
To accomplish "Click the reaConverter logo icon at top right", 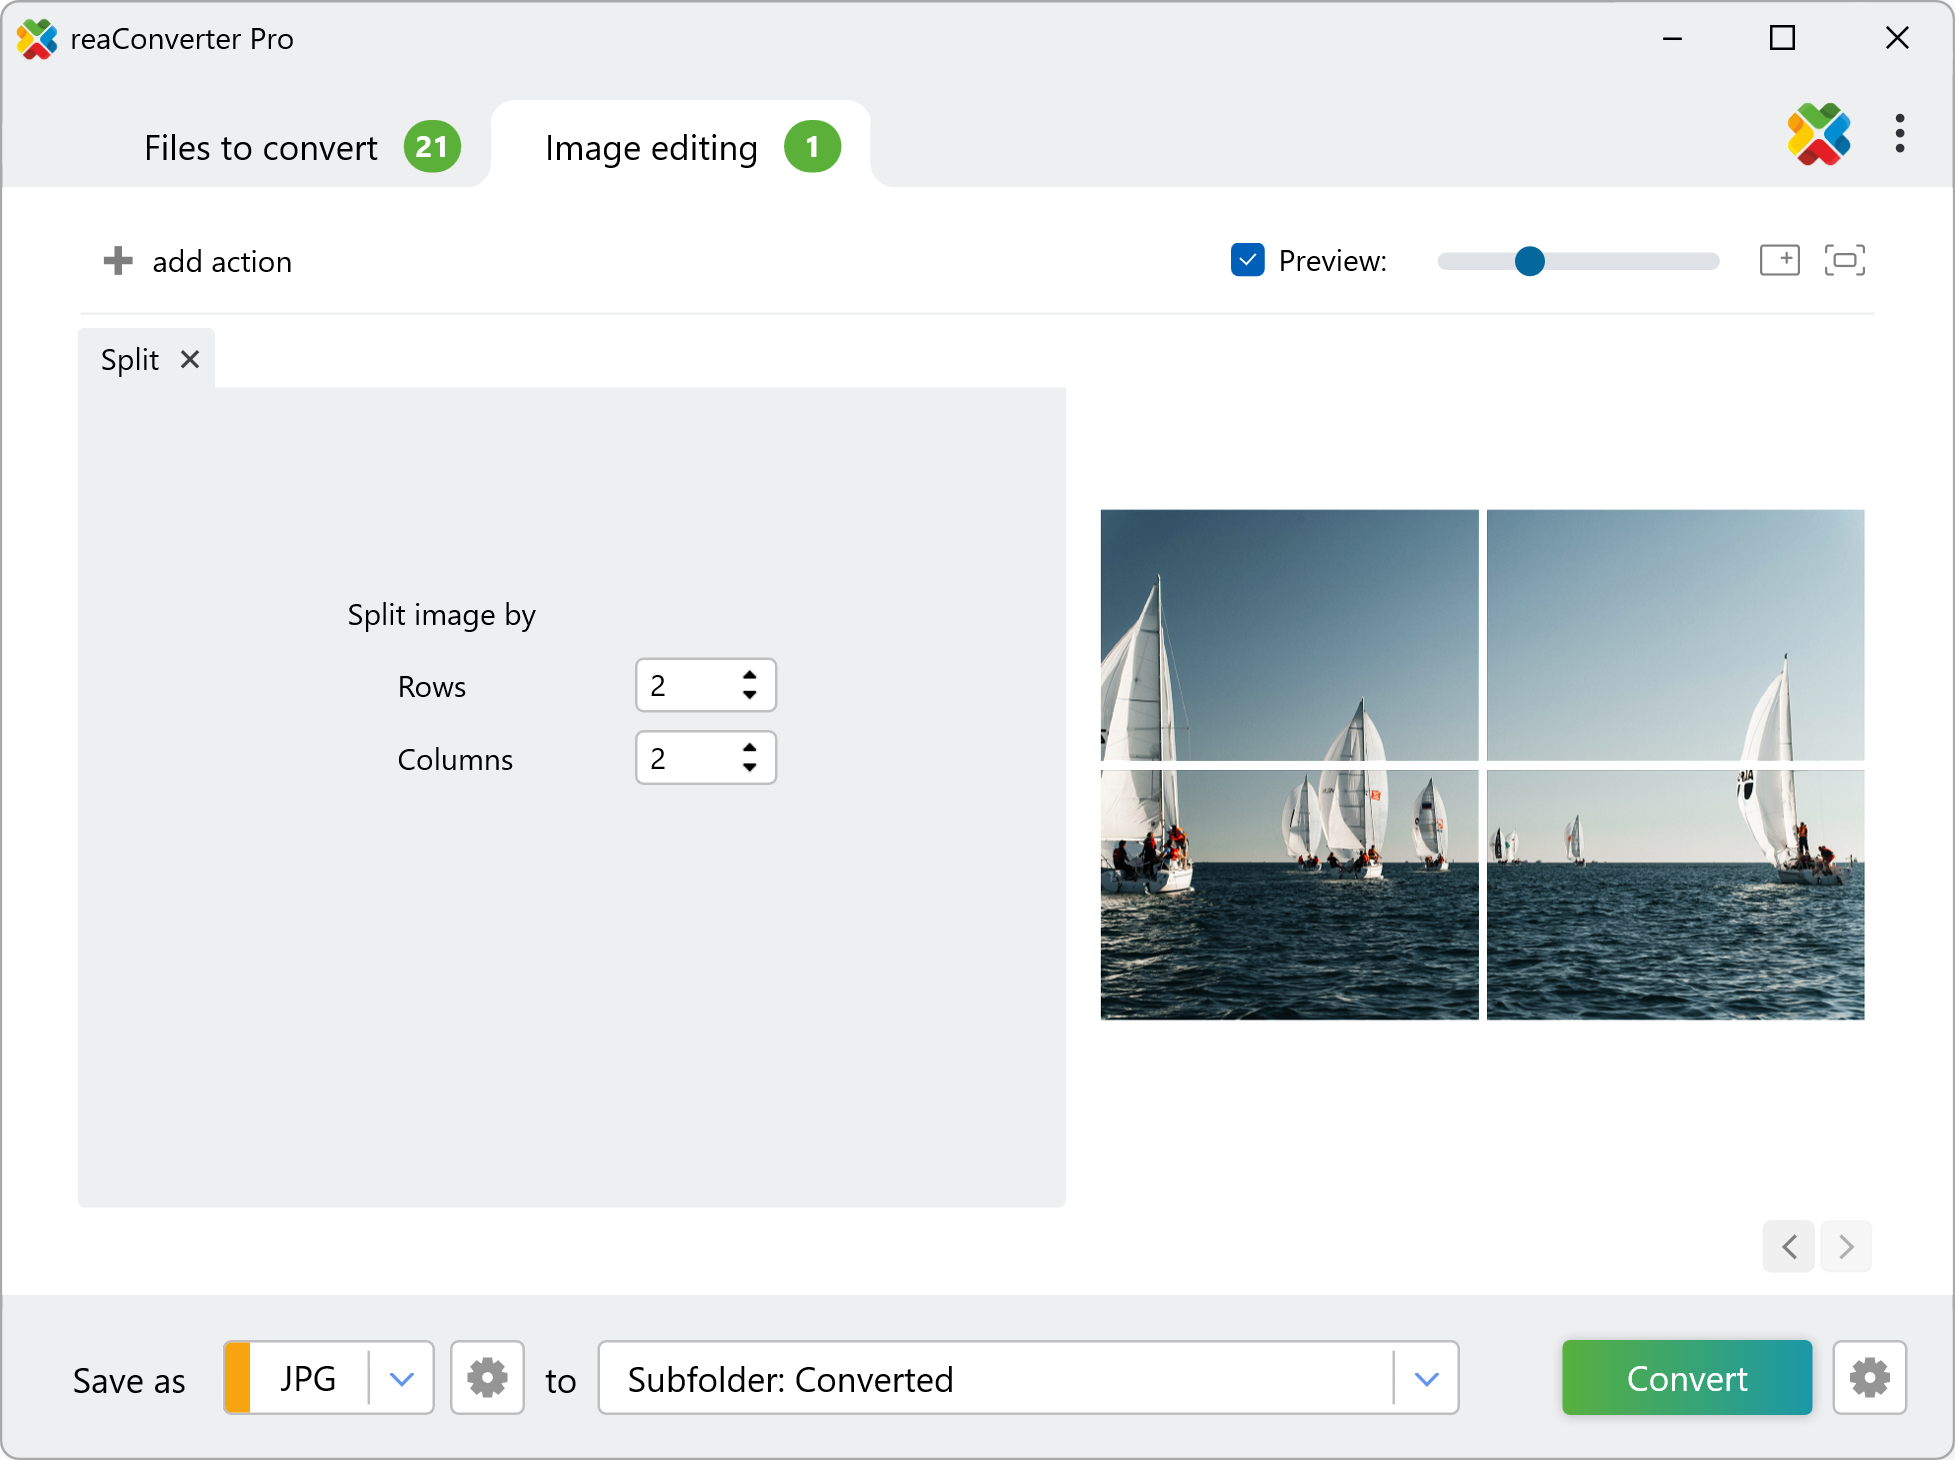I will (x=1818, y=134).
